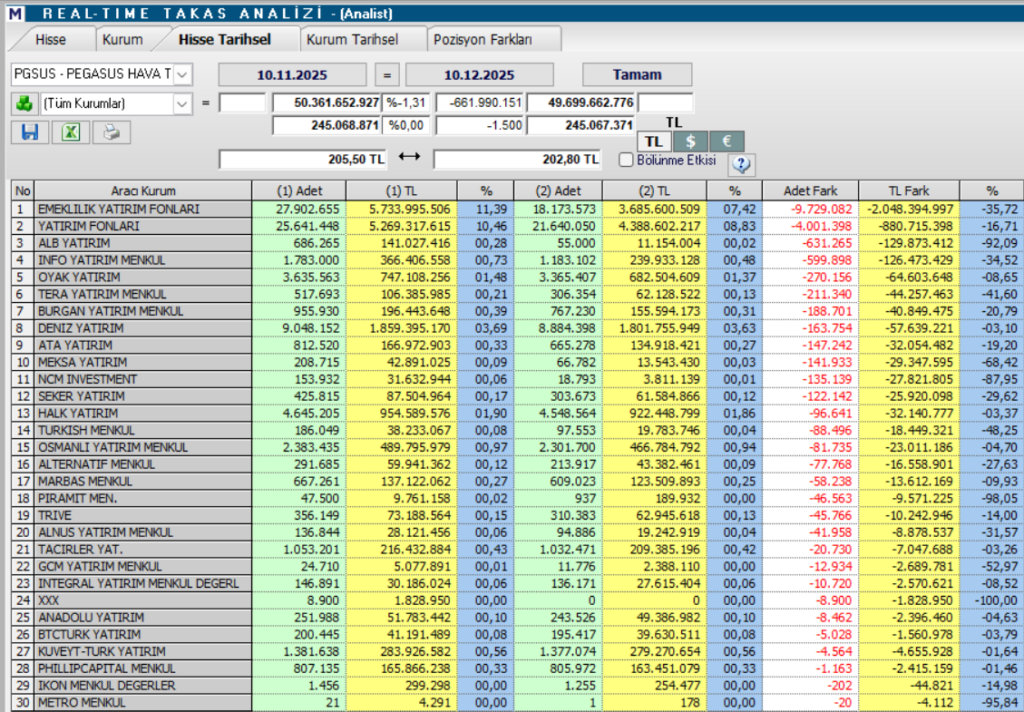Image resolution: width=1024 pixels, height=712 pixels.
Task: Enable the Bölünme Etkisi checkbox
Action: [626, 161]
